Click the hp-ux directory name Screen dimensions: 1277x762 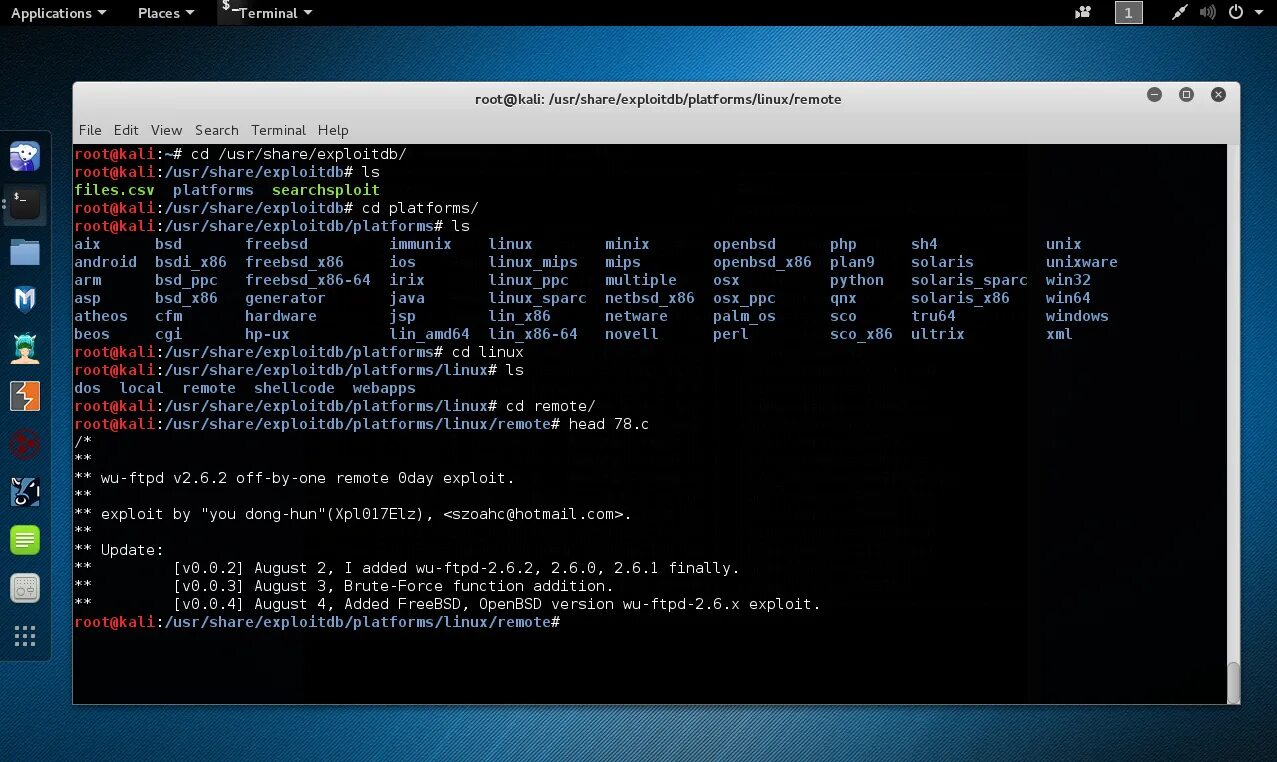point(267,334)
